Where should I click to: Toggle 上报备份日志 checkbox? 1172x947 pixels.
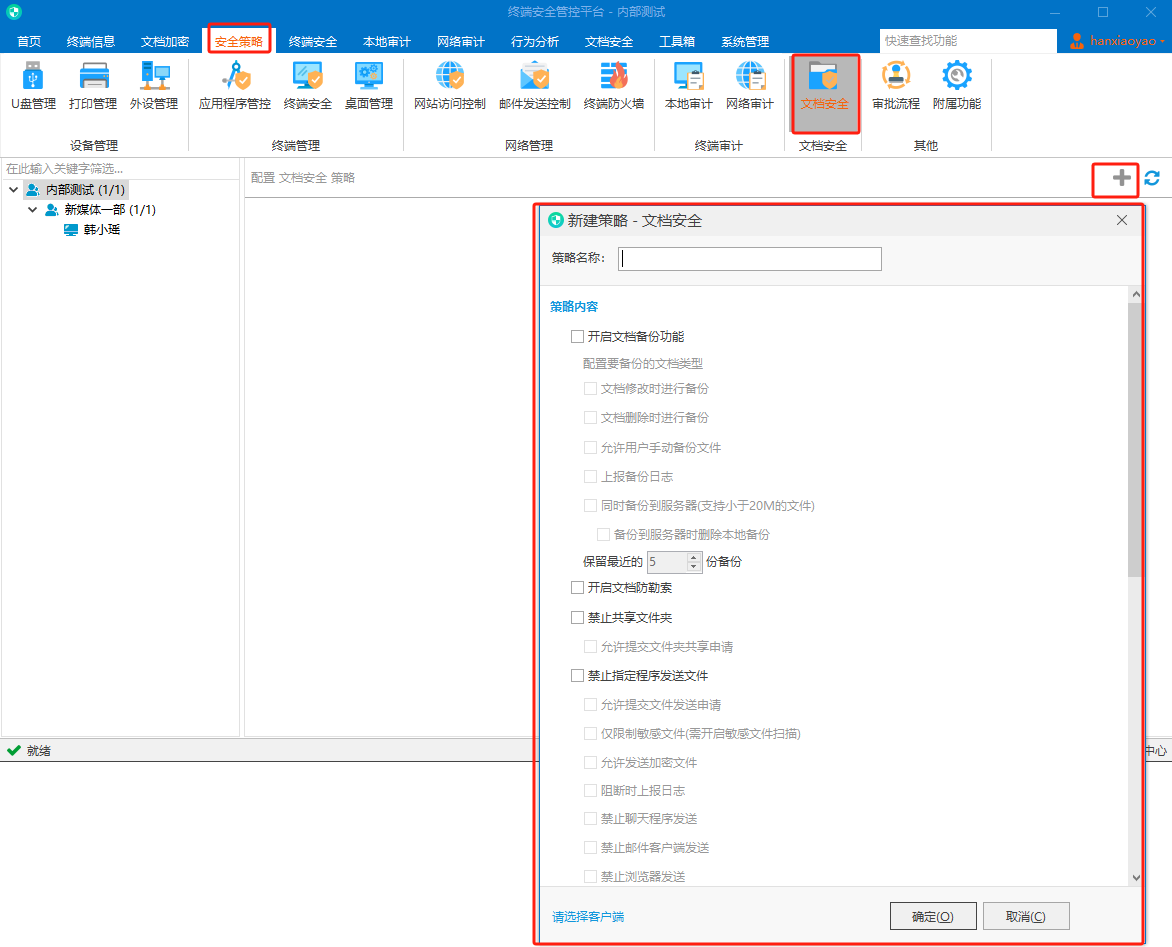click(590, 477)
